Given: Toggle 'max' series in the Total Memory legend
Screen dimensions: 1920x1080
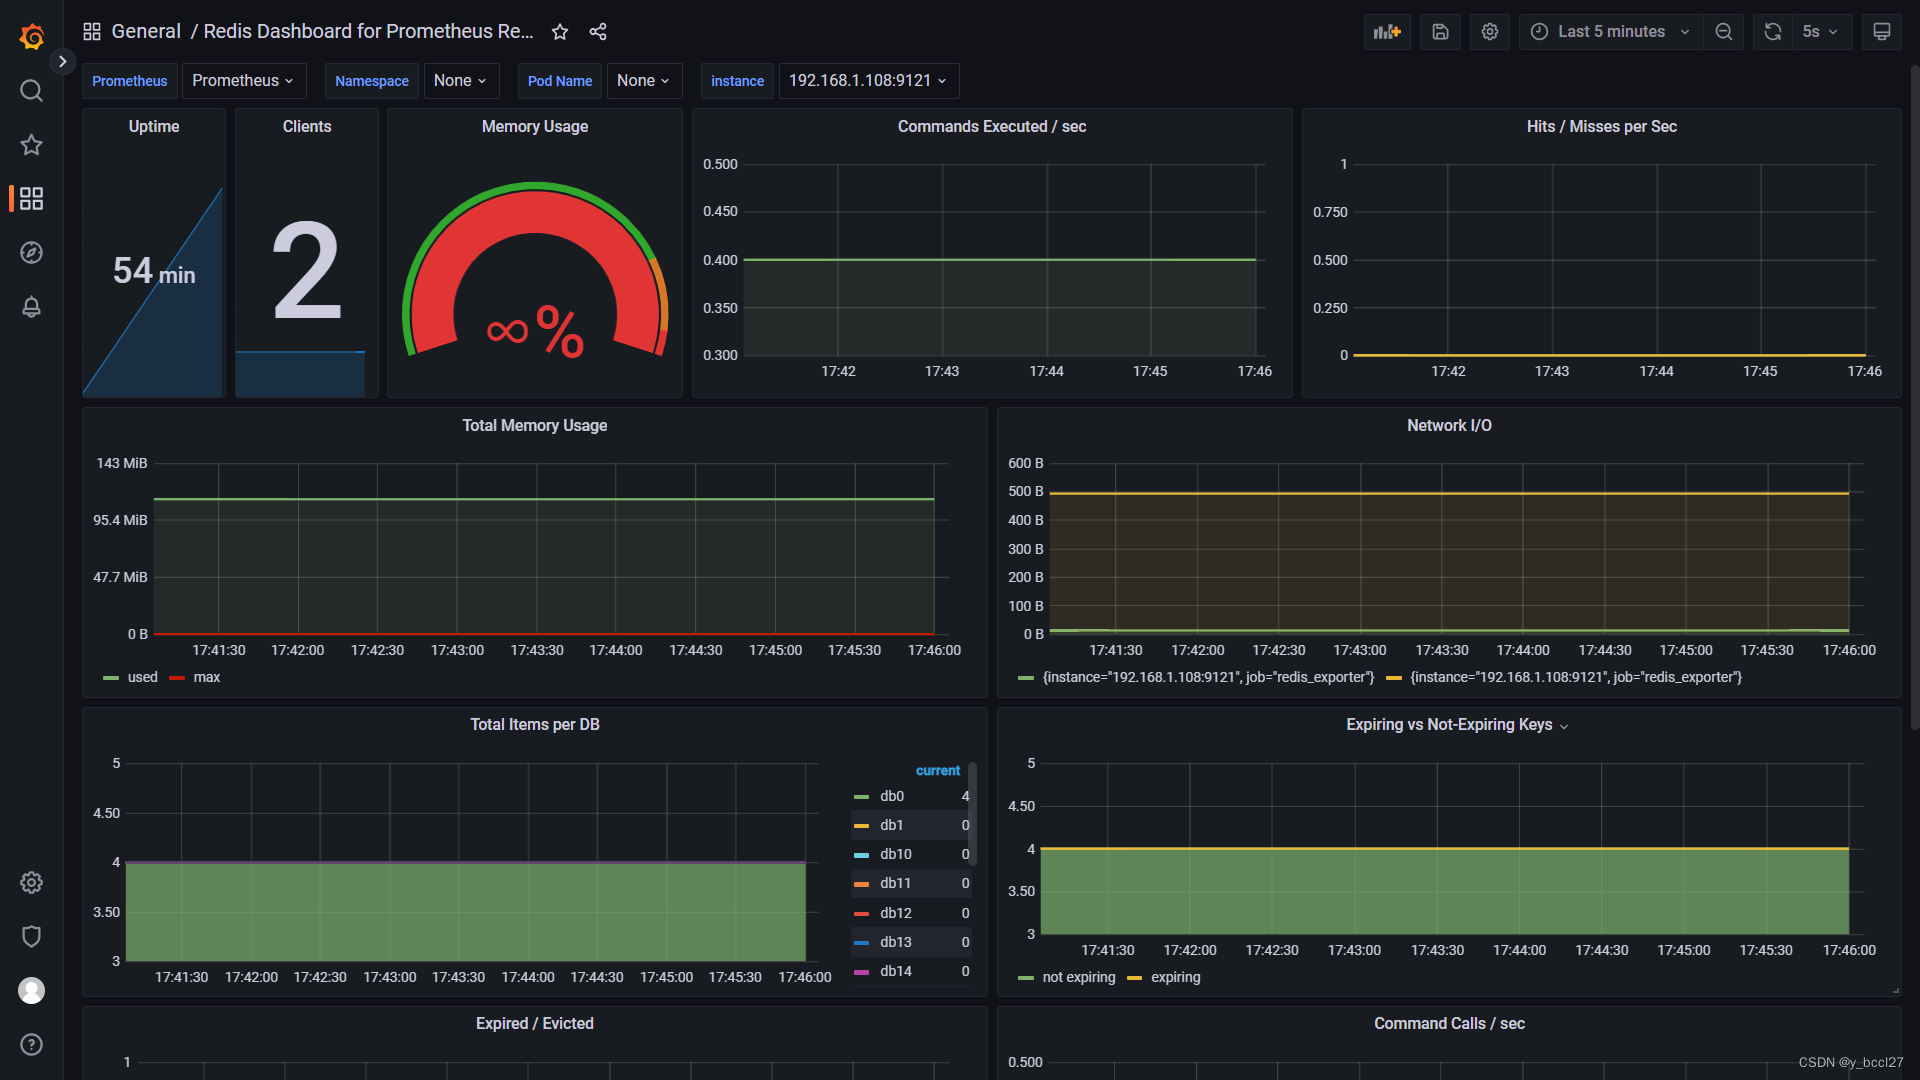Looking at the screenshot, I should tap(206, 678).
